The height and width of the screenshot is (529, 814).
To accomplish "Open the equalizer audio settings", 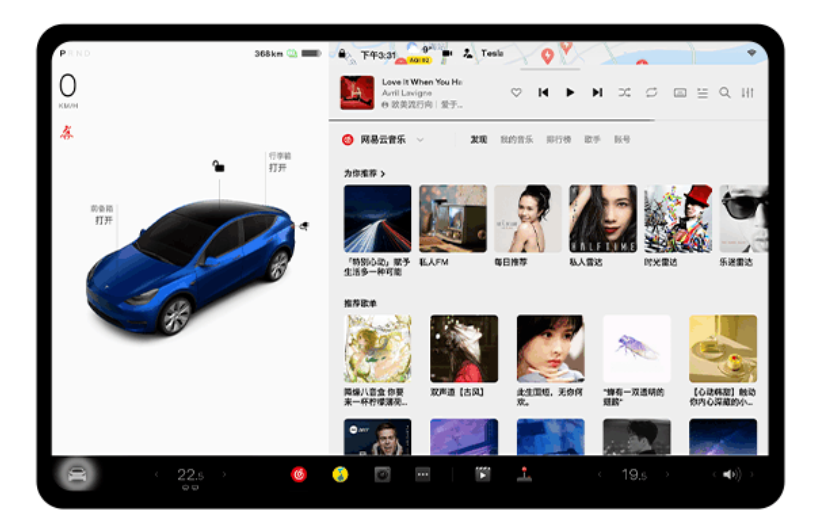I will click(x=748, y=92).
